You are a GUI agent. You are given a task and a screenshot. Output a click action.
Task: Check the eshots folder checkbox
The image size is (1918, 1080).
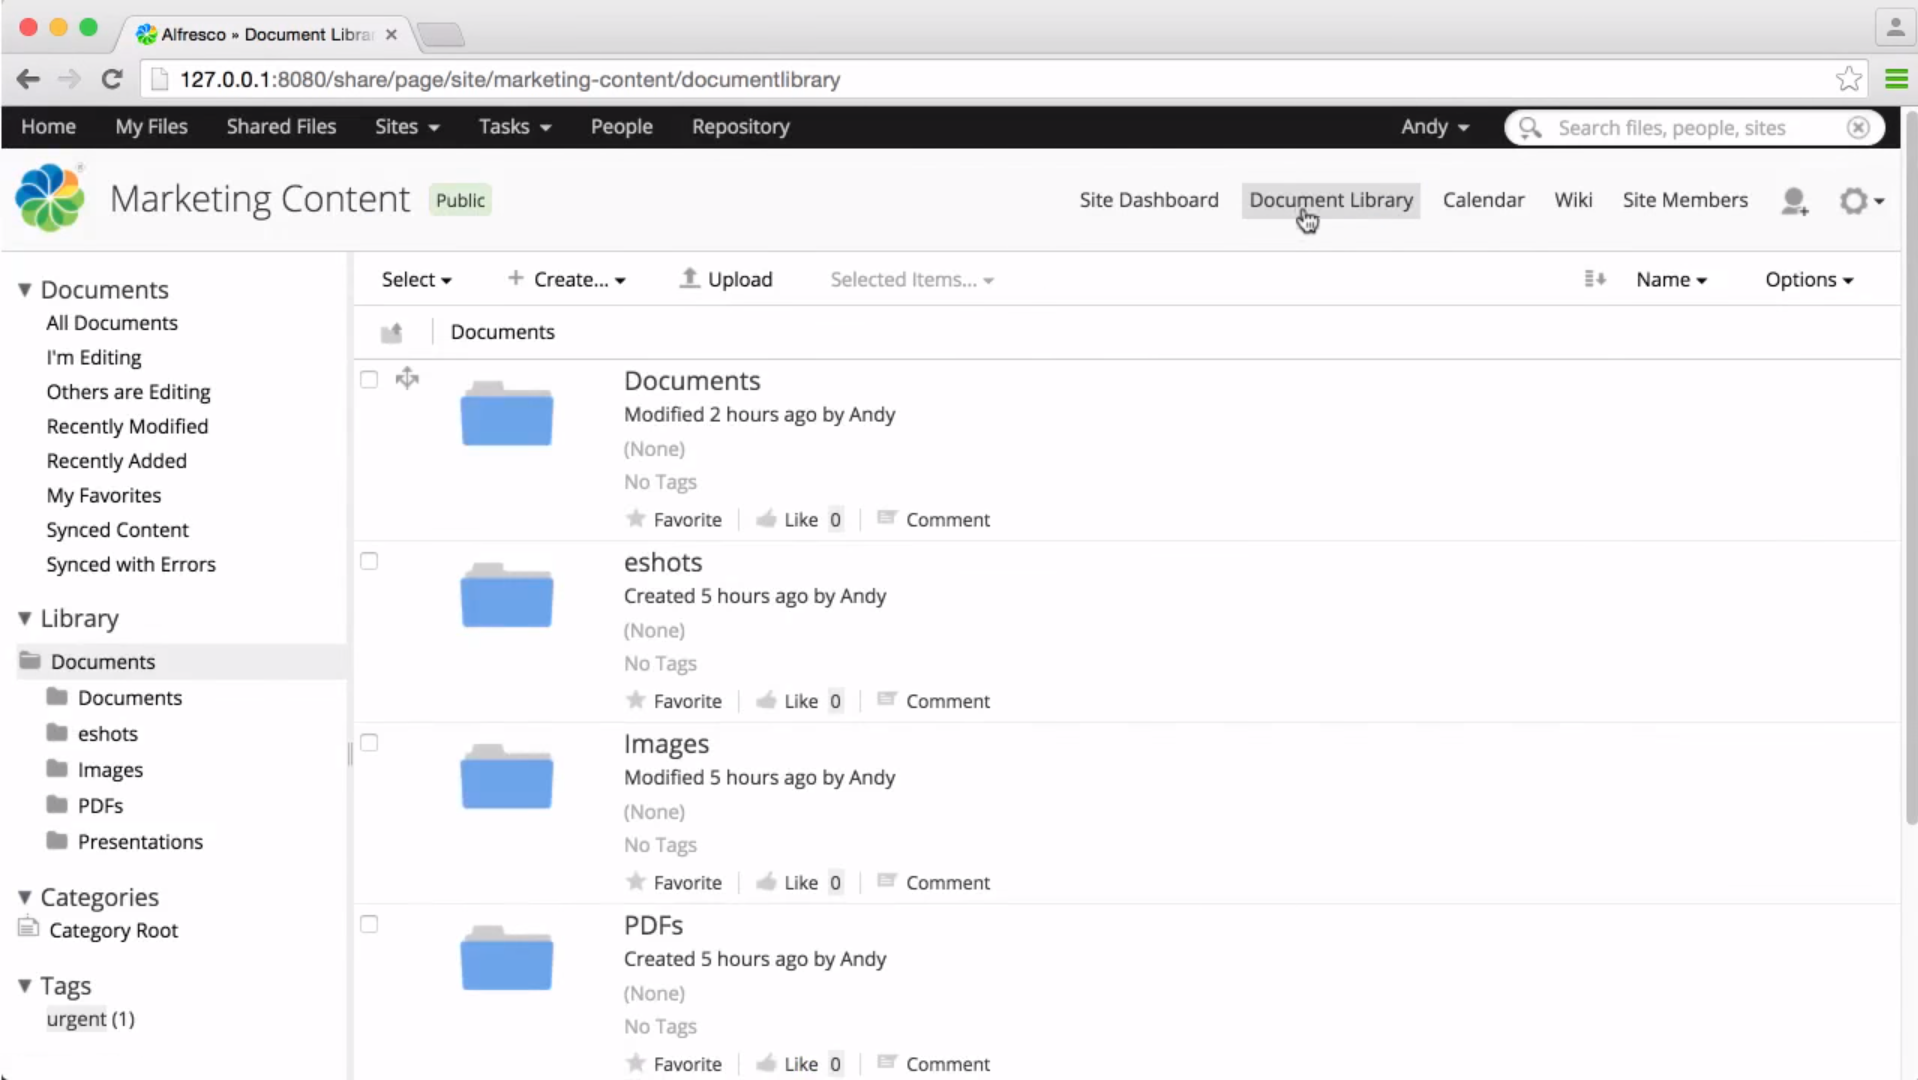(369, 561)
